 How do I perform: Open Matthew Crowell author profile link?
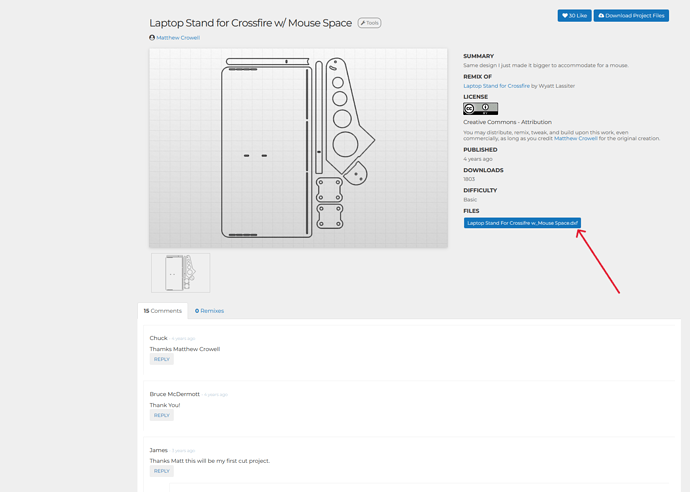(x=178, y=38)
